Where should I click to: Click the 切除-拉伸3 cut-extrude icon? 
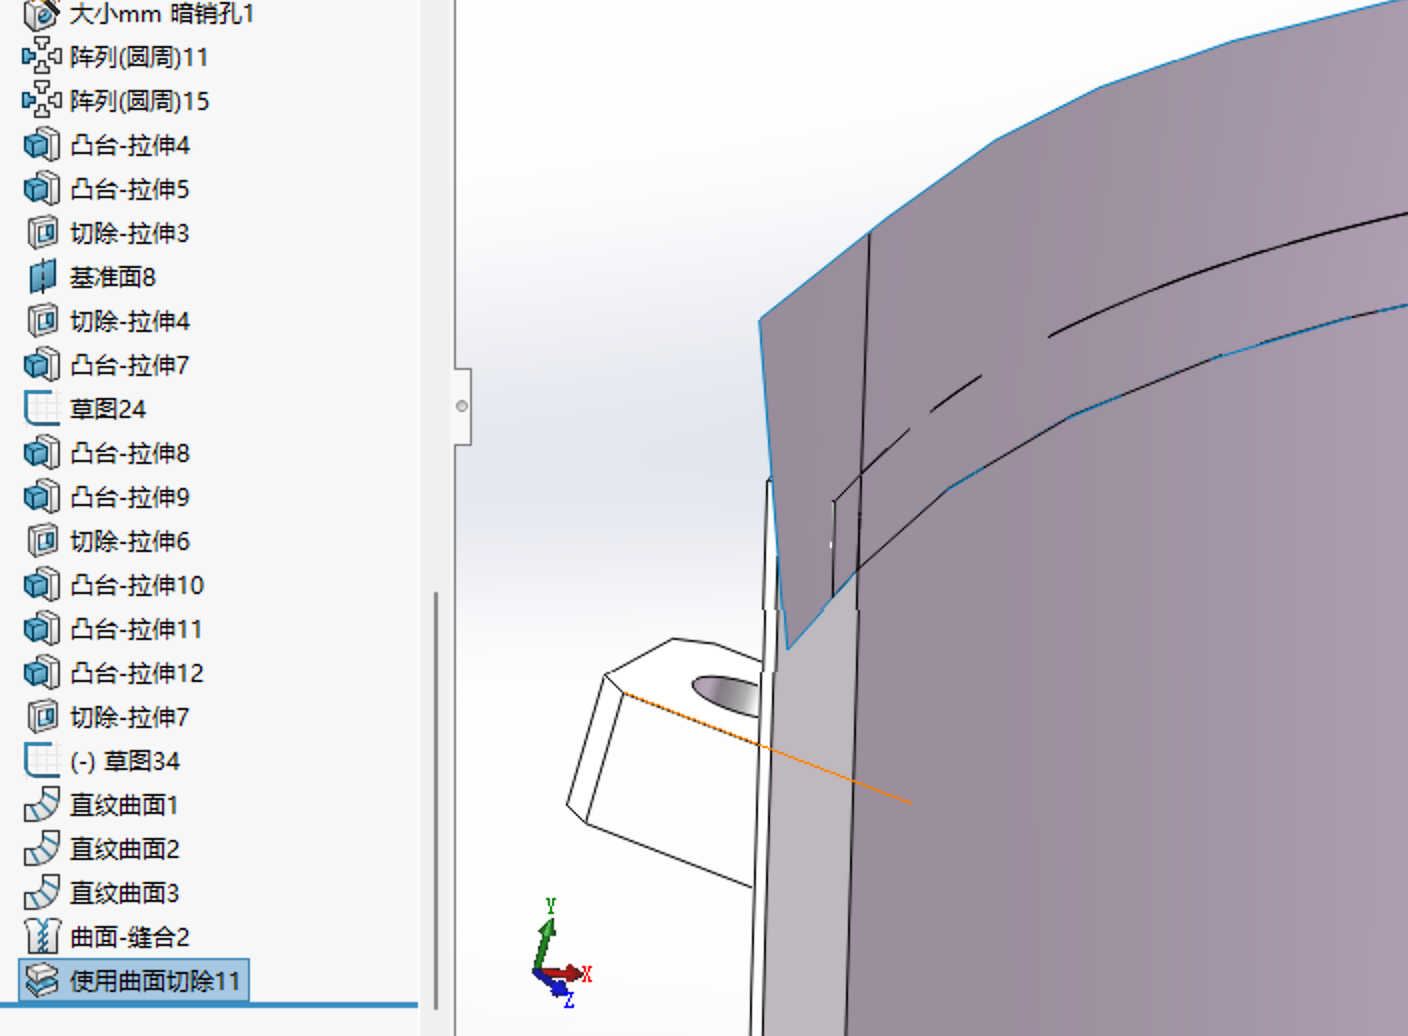pos(41,233)
